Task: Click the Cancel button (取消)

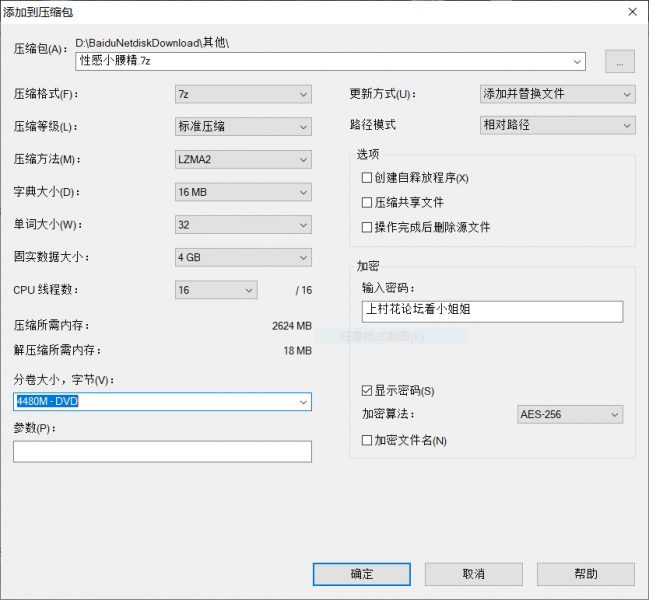Action: coord(474,574)
